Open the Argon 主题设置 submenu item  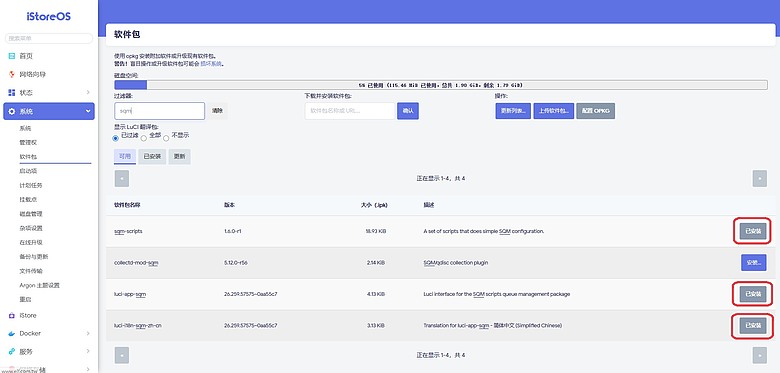pyautogui.click(x=39, y=285)
